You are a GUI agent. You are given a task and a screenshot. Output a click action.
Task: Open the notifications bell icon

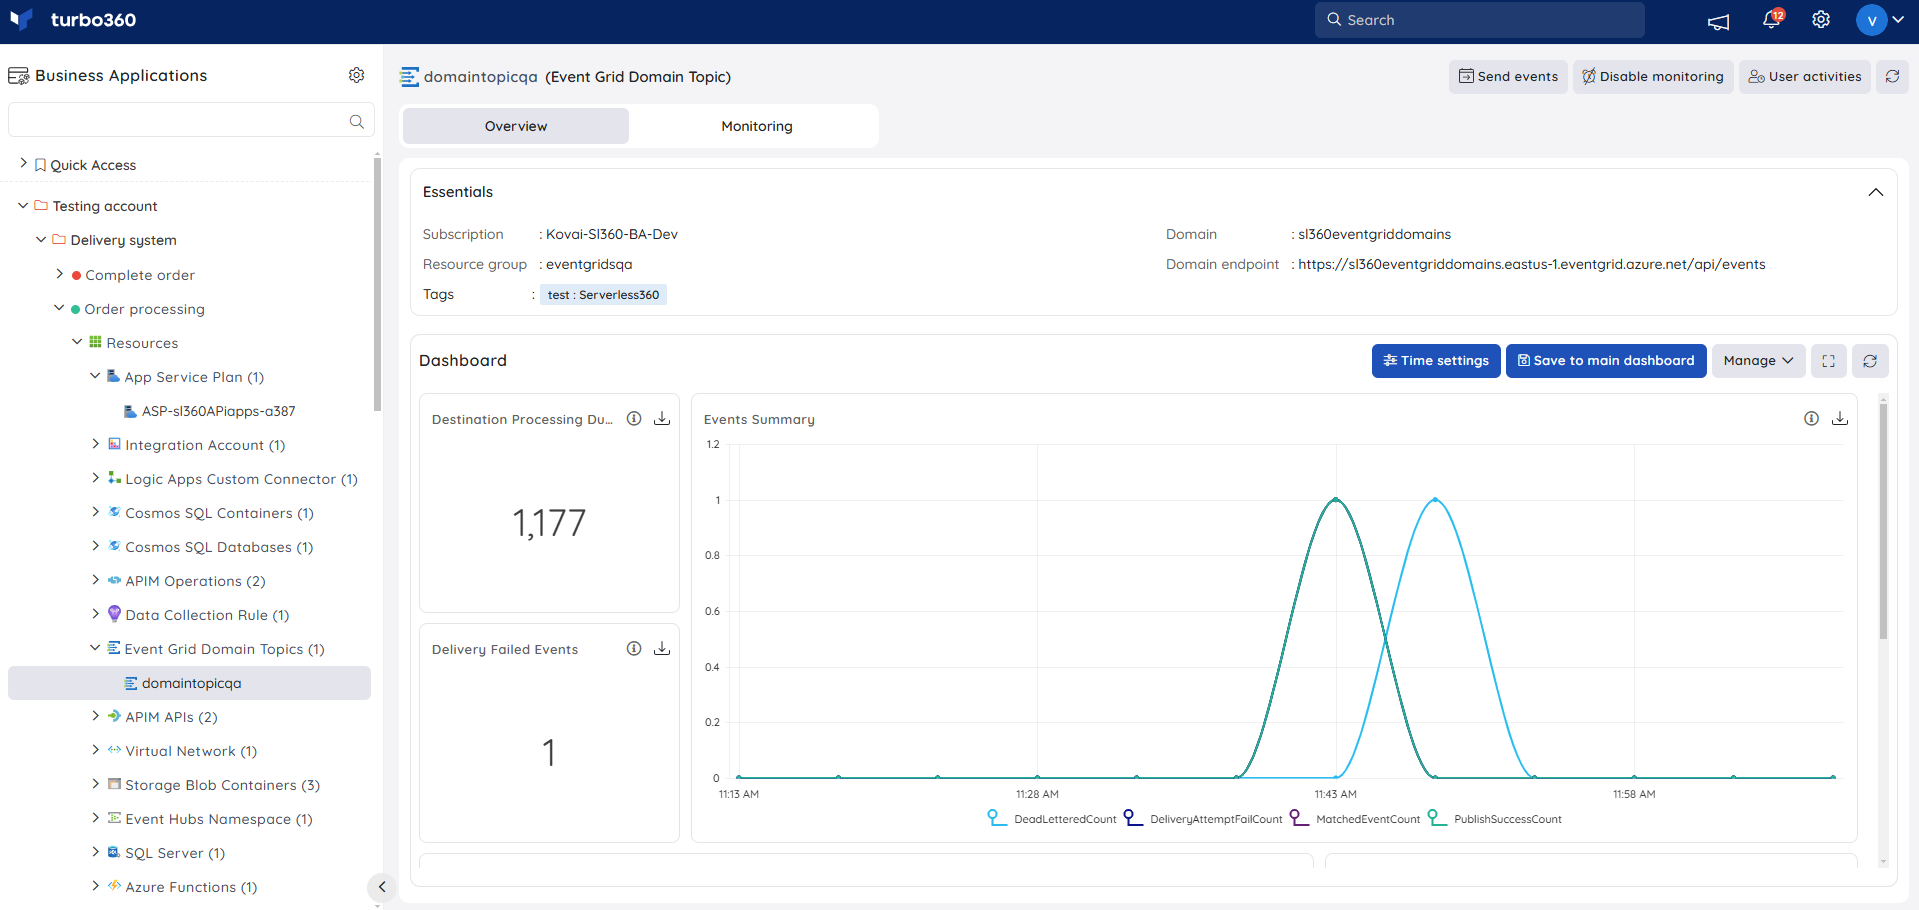(1772, 19)
